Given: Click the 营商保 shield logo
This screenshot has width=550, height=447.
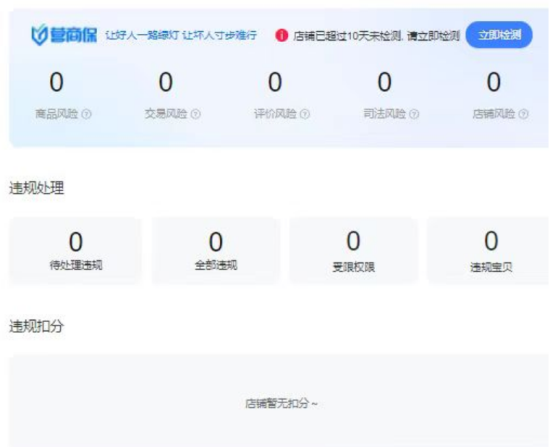Looking at the screenshot, I should pyautogui.click(x=39, y=35).
